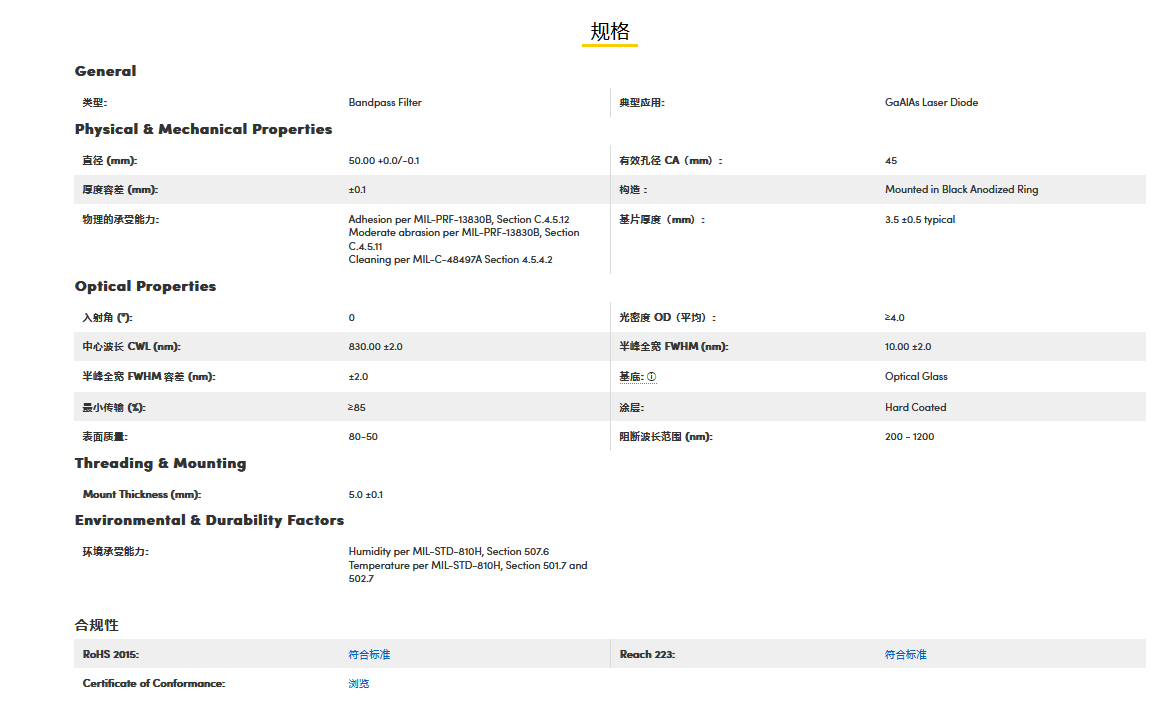Select the 830.00 ±2.0 wavelength value
1161x710 pixels.
(x=375, y=346)
